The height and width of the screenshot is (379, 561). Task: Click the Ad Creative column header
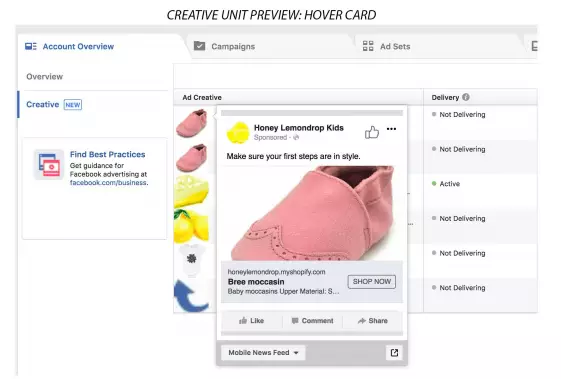202,97
